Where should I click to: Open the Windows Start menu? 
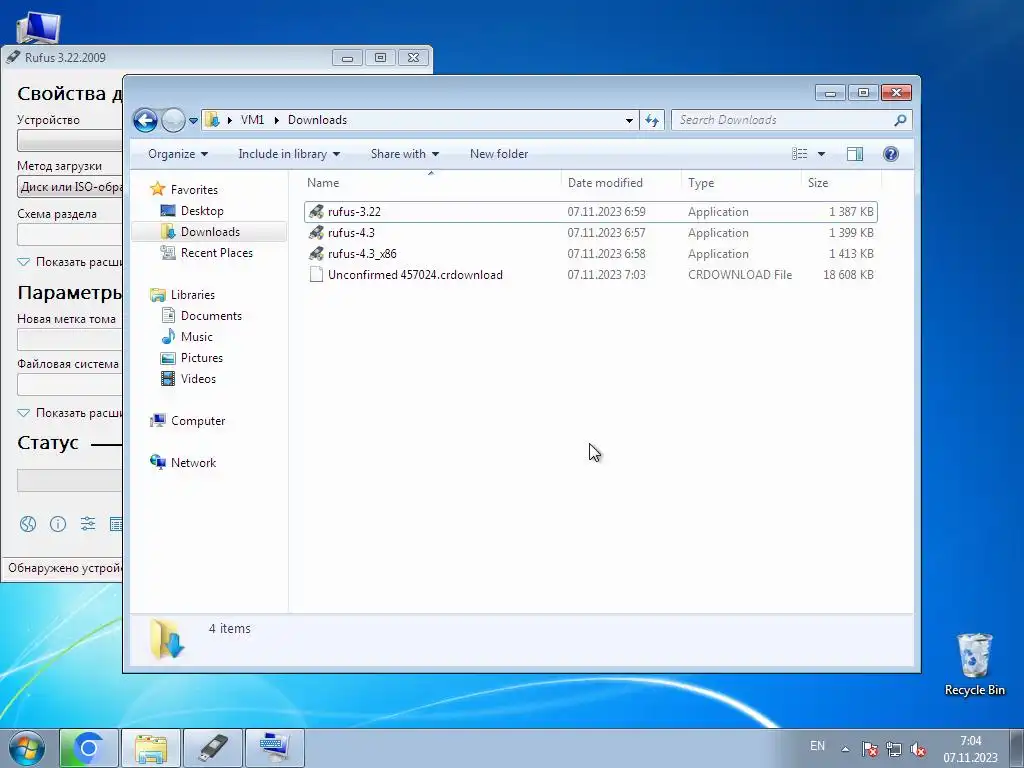tap(27, 748)
